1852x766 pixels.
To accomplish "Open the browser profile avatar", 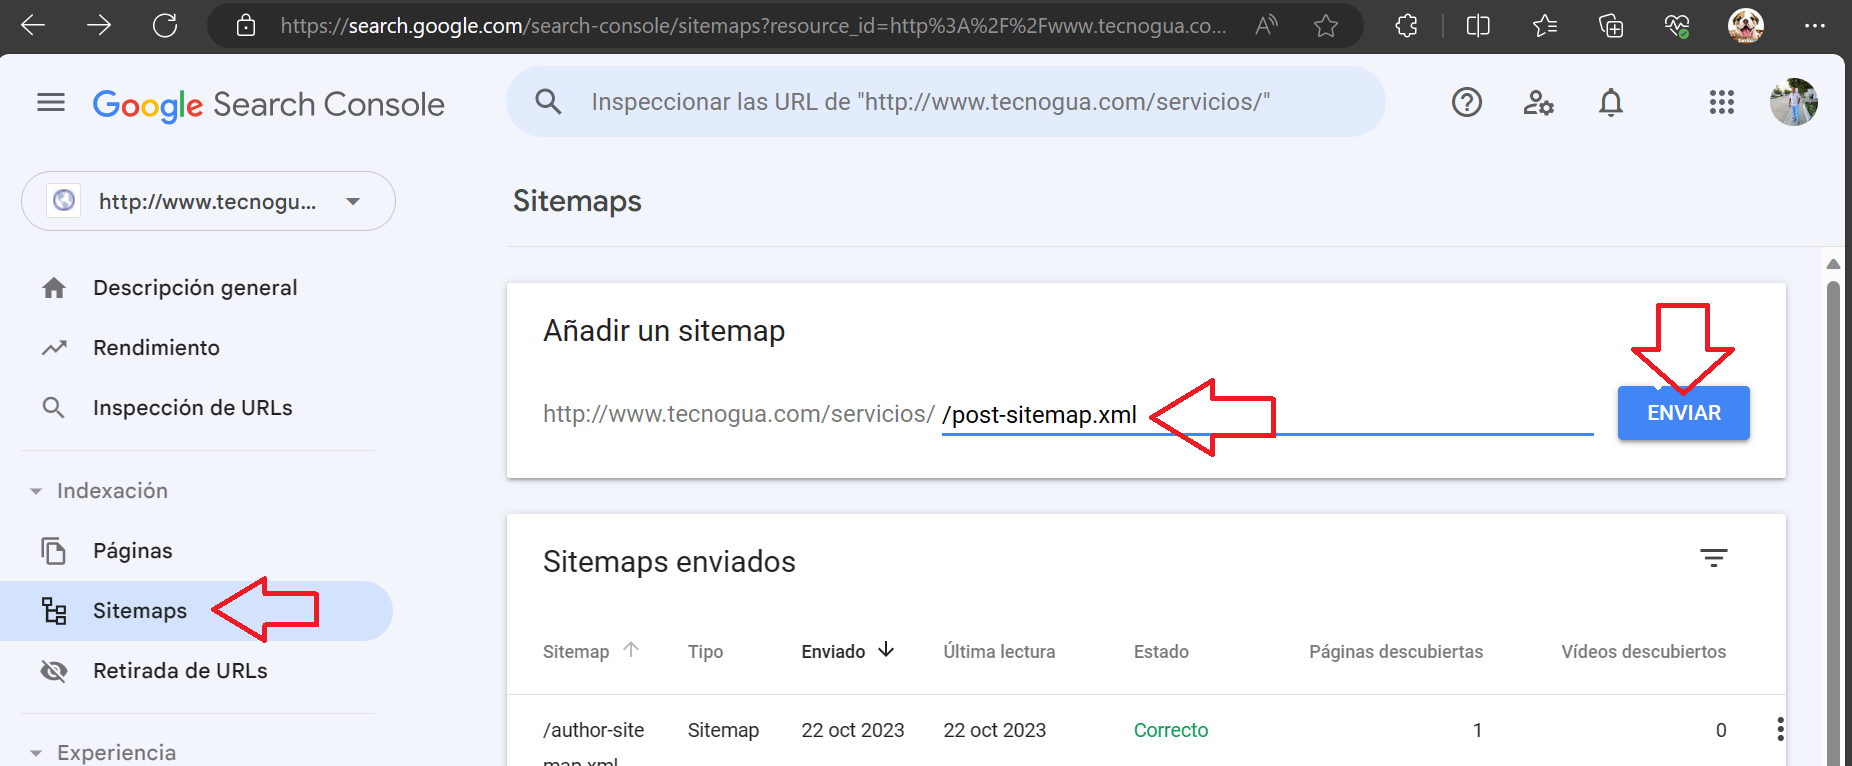I will tap(1746, 26).
